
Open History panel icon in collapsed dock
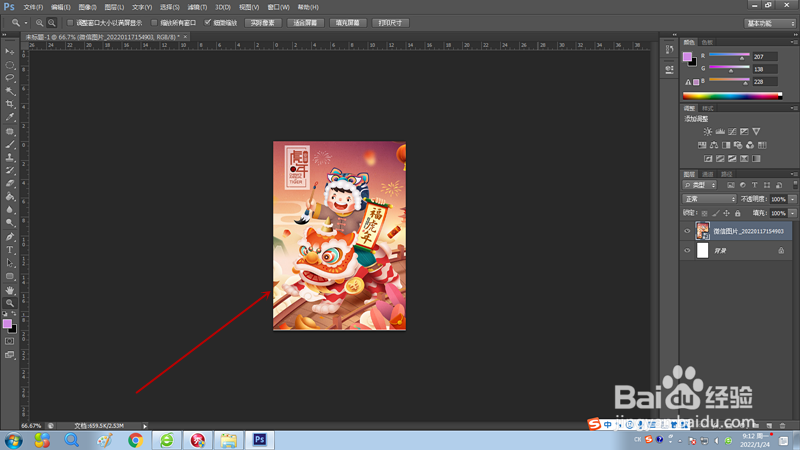click(670, 49)
